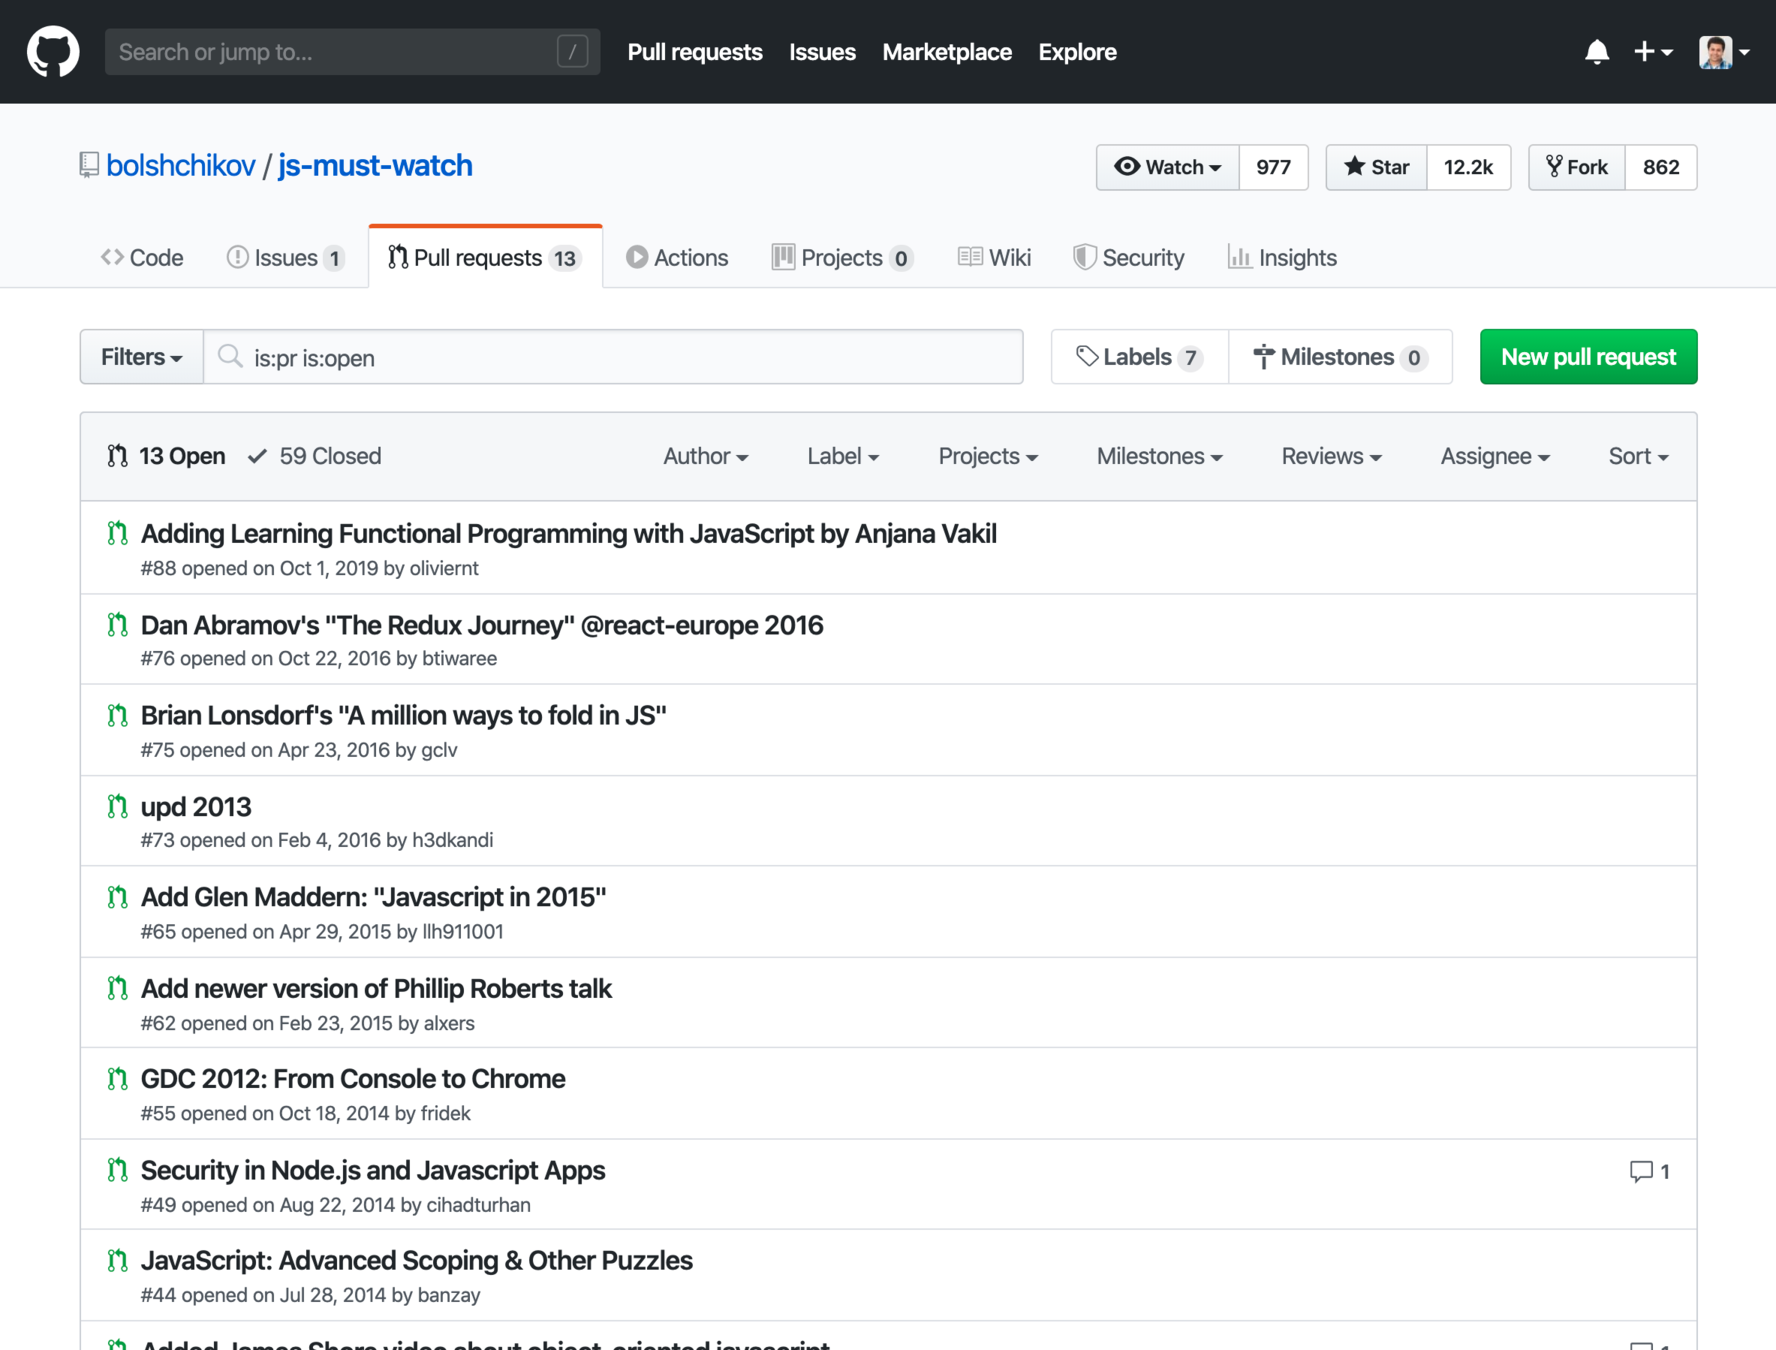Open js-must-watch repository link
The height and width of the screenshot is (1350, 1776).
pyautogui.click(x=375, y=165)
